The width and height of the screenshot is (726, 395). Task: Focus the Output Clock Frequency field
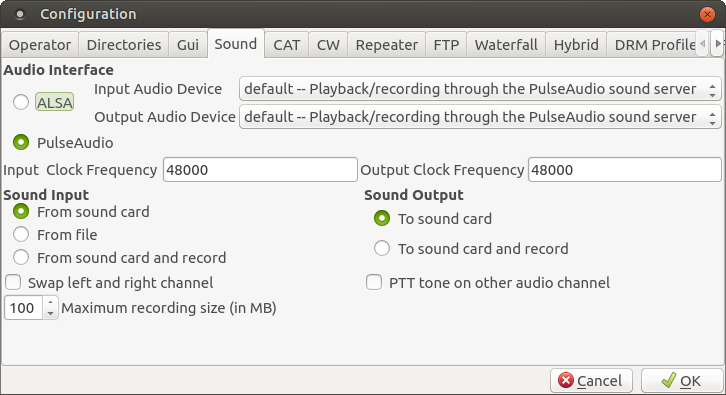625,170
